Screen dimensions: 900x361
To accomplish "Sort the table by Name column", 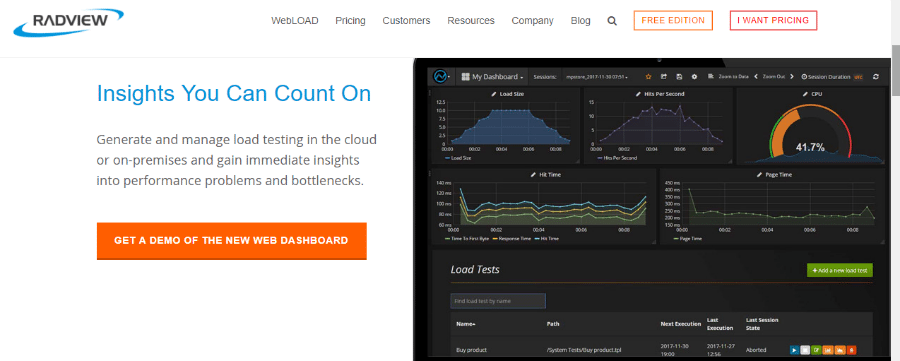I will pos(465,324).
